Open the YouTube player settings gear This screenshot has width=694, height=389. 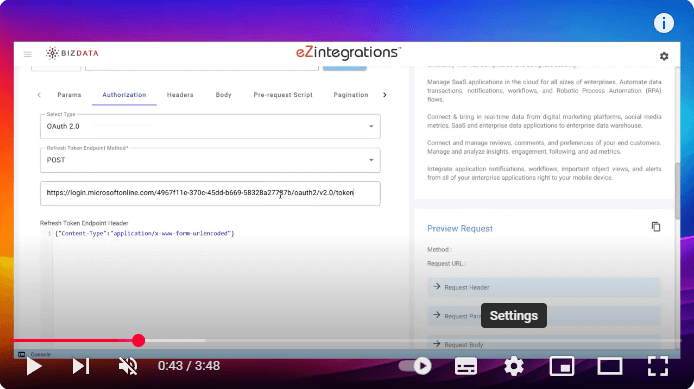[x=514, y=366]
